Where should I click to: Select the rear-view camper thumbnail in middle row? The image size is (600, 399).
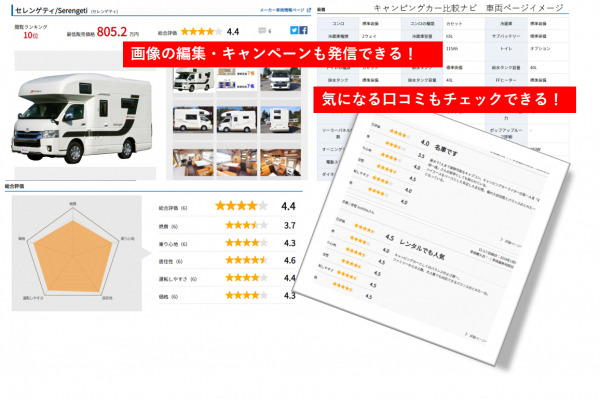[280, 120]
